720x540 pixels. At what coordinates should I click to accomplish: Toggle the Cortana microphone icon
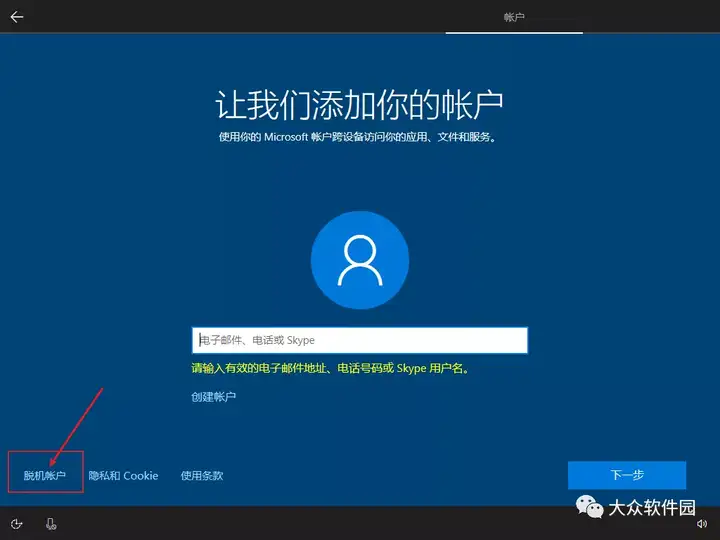pos(51,524)
